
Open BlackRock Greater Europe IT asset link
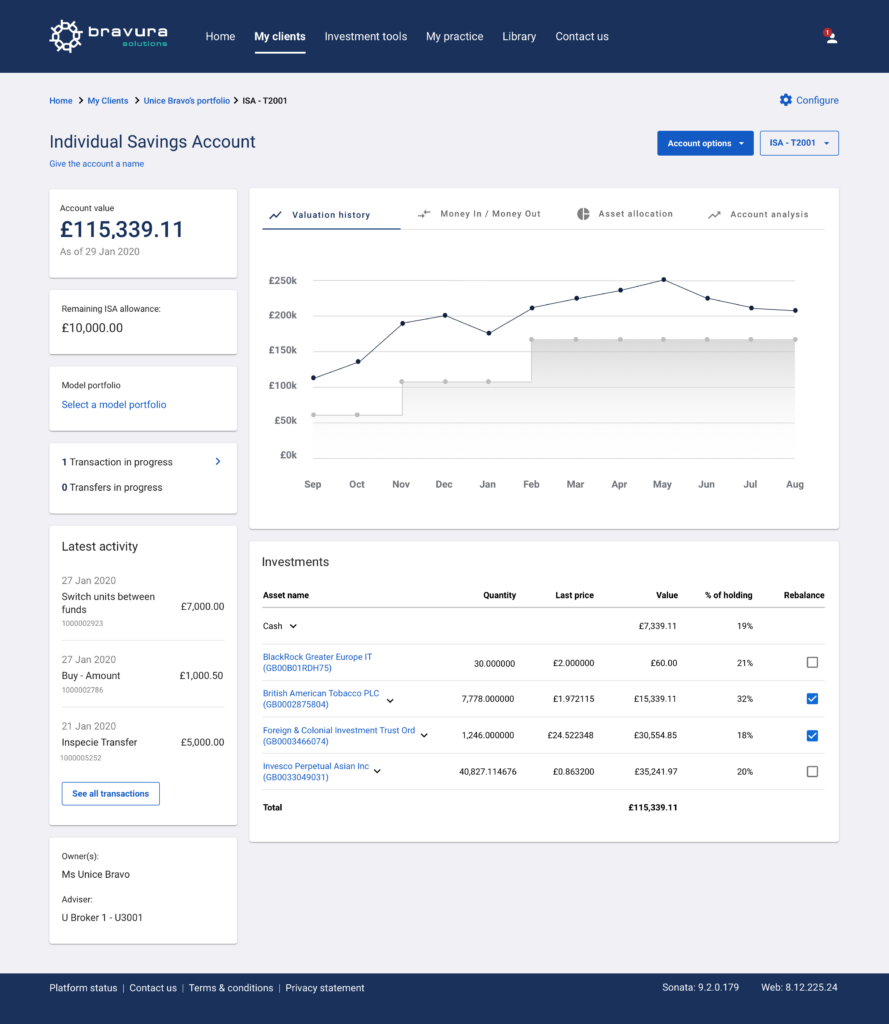tap(317, 662)
